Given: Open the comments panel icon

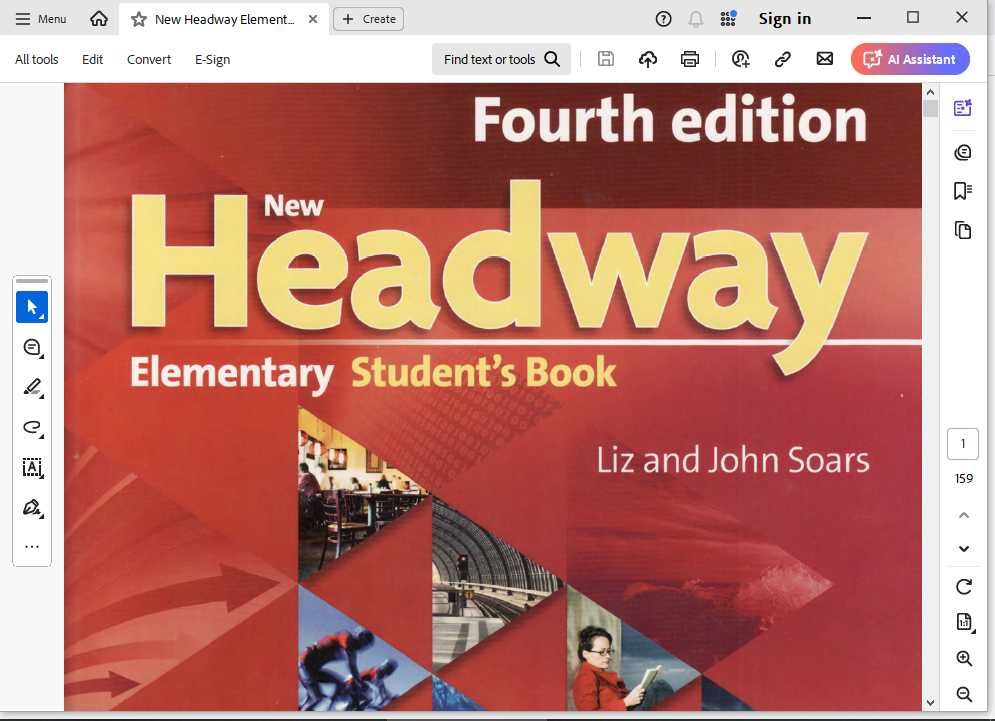Looking at the screenshot, I should (x=963, y=152).
